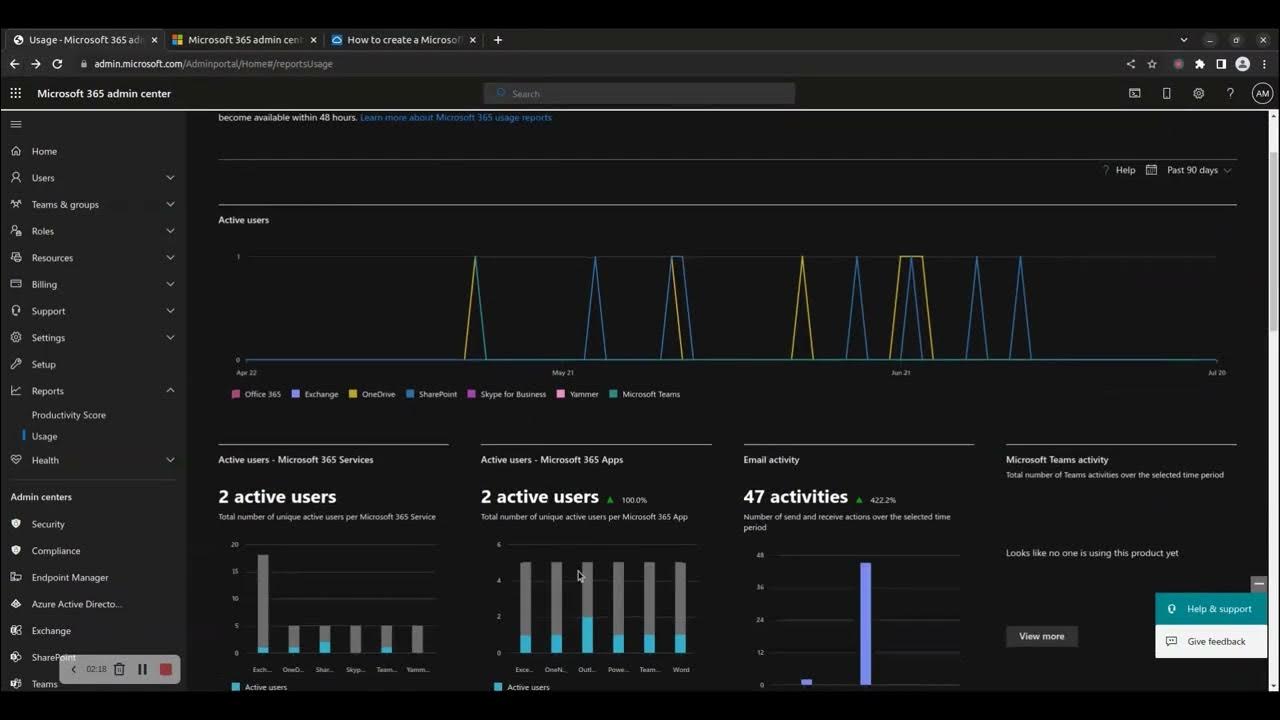Reload the browser page

[57, 64]
